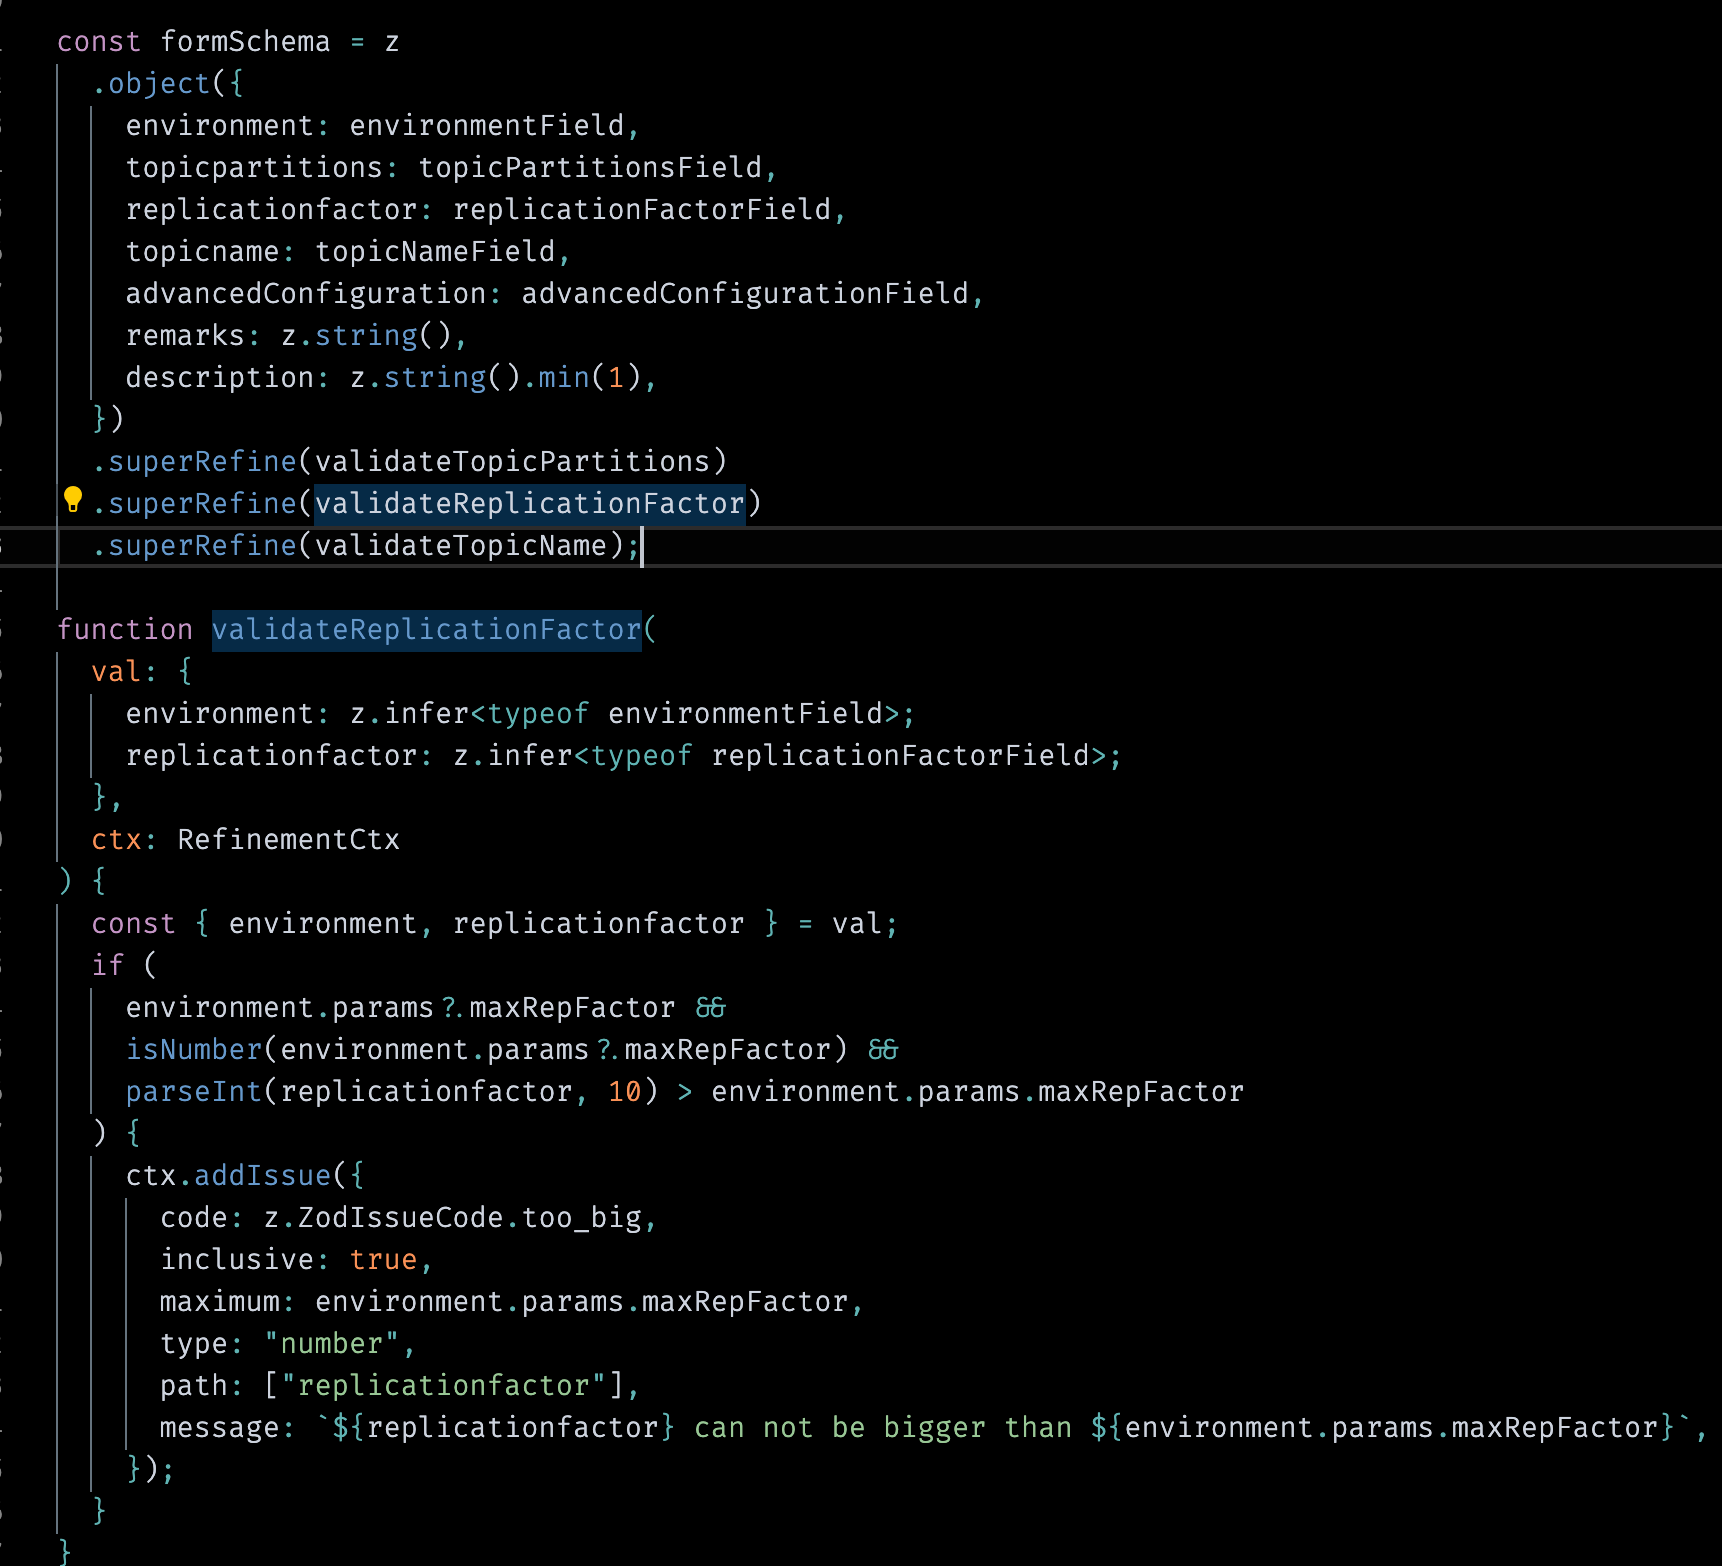
Task: Click the maxRepFactor template expression in message
Action: [1380, 1427]
